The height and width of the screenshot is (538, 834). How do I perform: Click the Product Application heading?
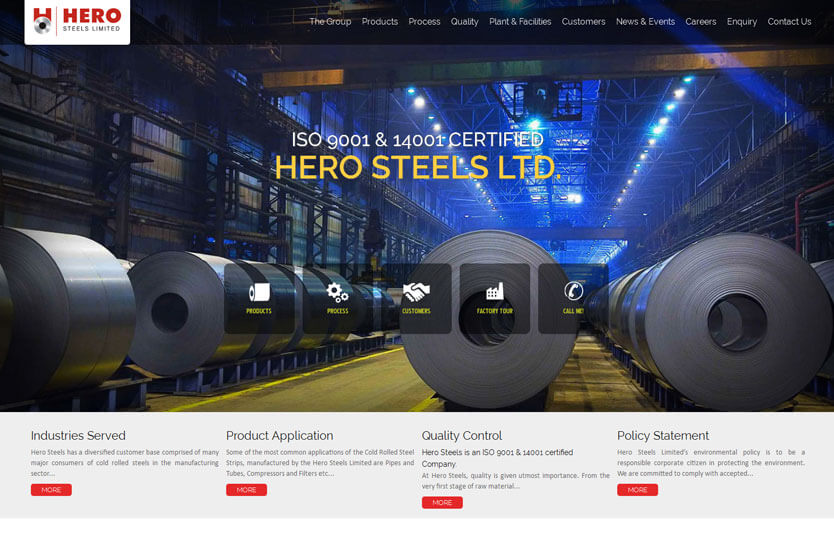280,435
